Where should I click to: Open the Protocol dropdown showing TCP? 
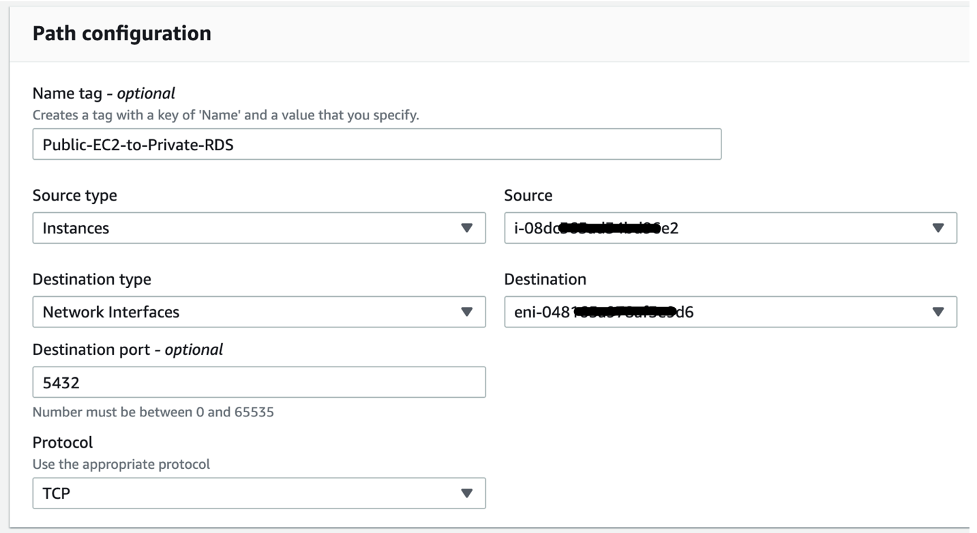tap(245, 492)
